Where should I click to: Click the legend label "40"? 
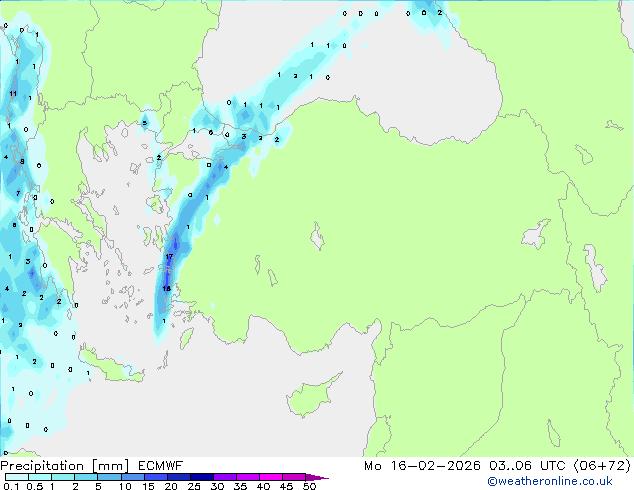point(263,486)
